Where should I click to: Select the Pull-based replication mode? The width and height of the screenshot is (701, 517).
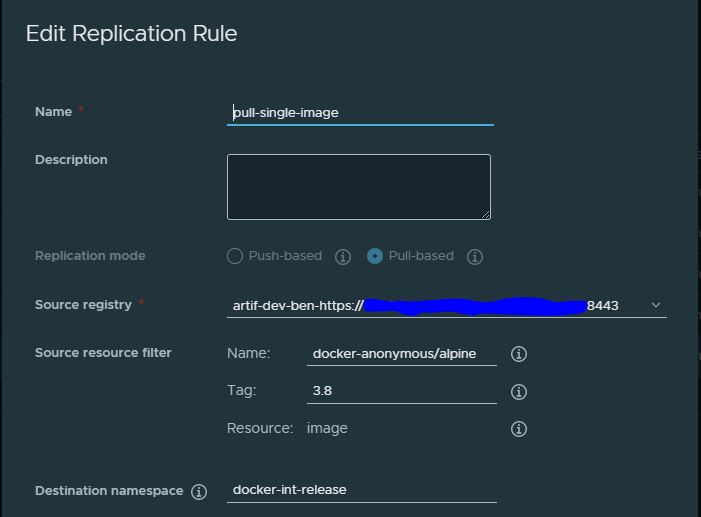375,256
